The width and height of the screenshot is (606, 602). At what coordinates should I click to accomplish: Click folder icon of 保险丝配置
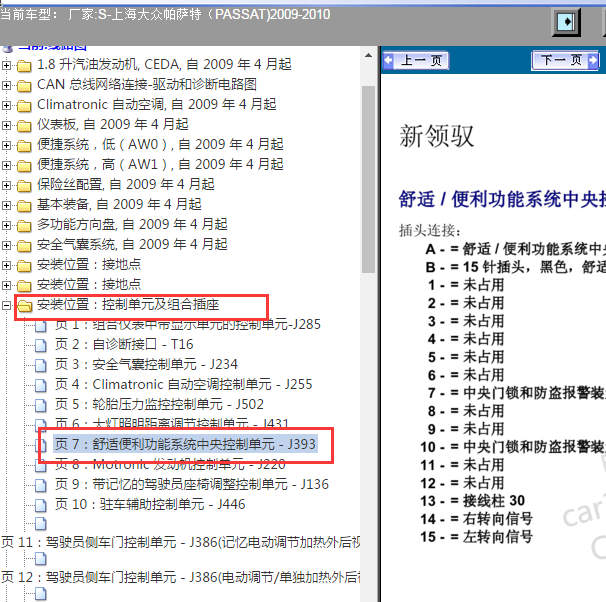coord(24,186)
